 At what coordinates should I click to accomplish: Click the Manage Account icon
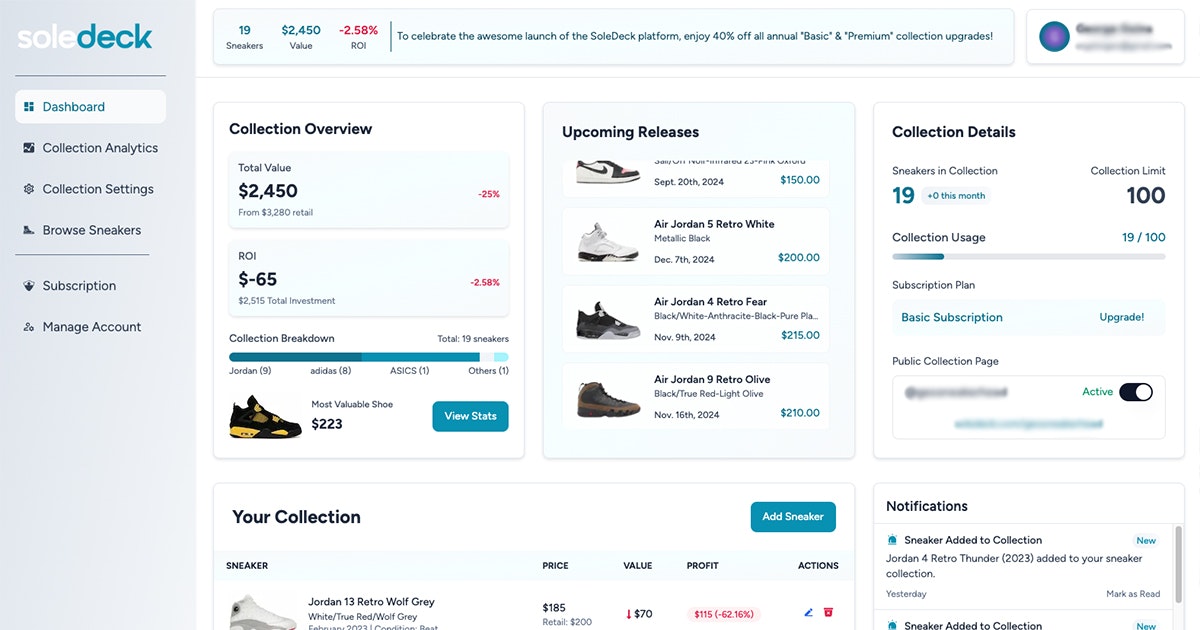(29, 327)
